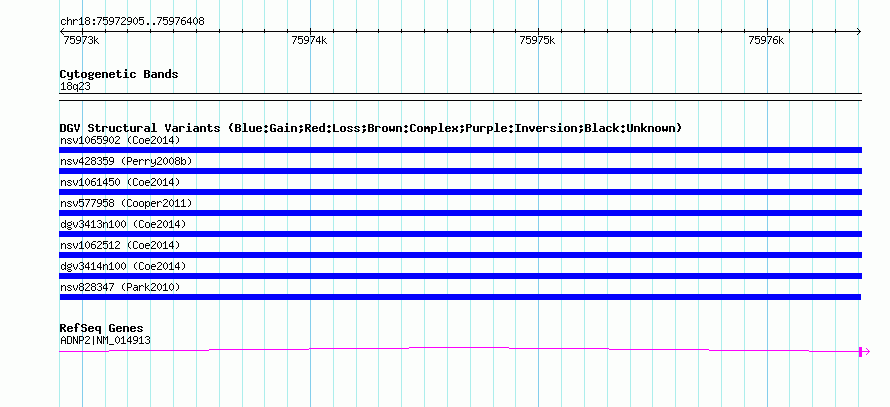Click the Cytogenetic Bands track title
The height and width of the screenshot is (407, 890).
(x=119, y=74)
